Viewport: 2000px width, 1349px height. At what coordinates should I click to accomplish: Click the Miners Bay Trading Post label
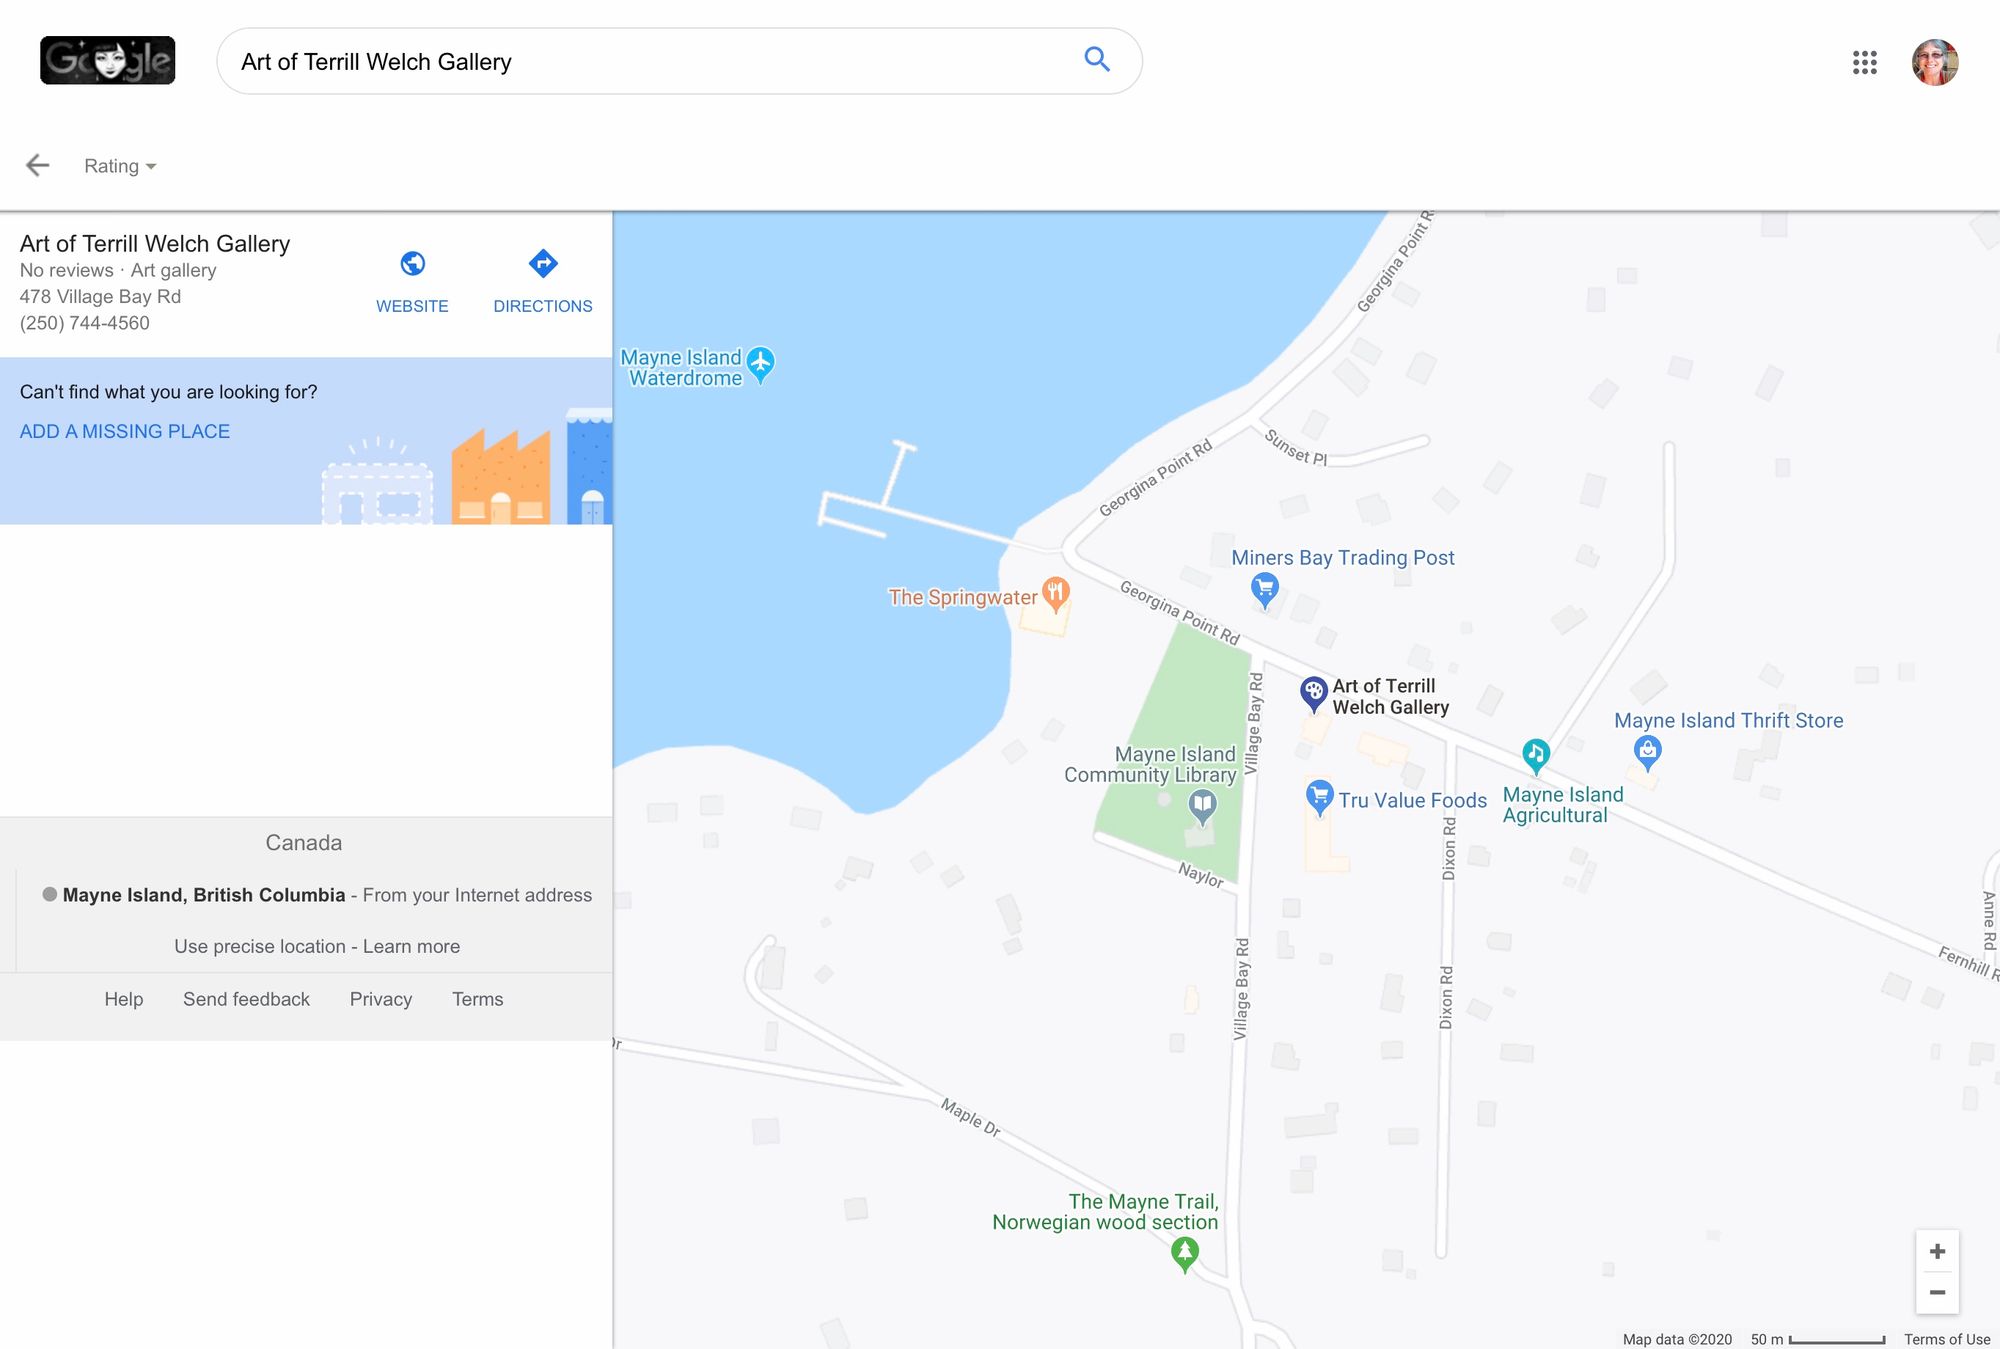coord(1343,558)
